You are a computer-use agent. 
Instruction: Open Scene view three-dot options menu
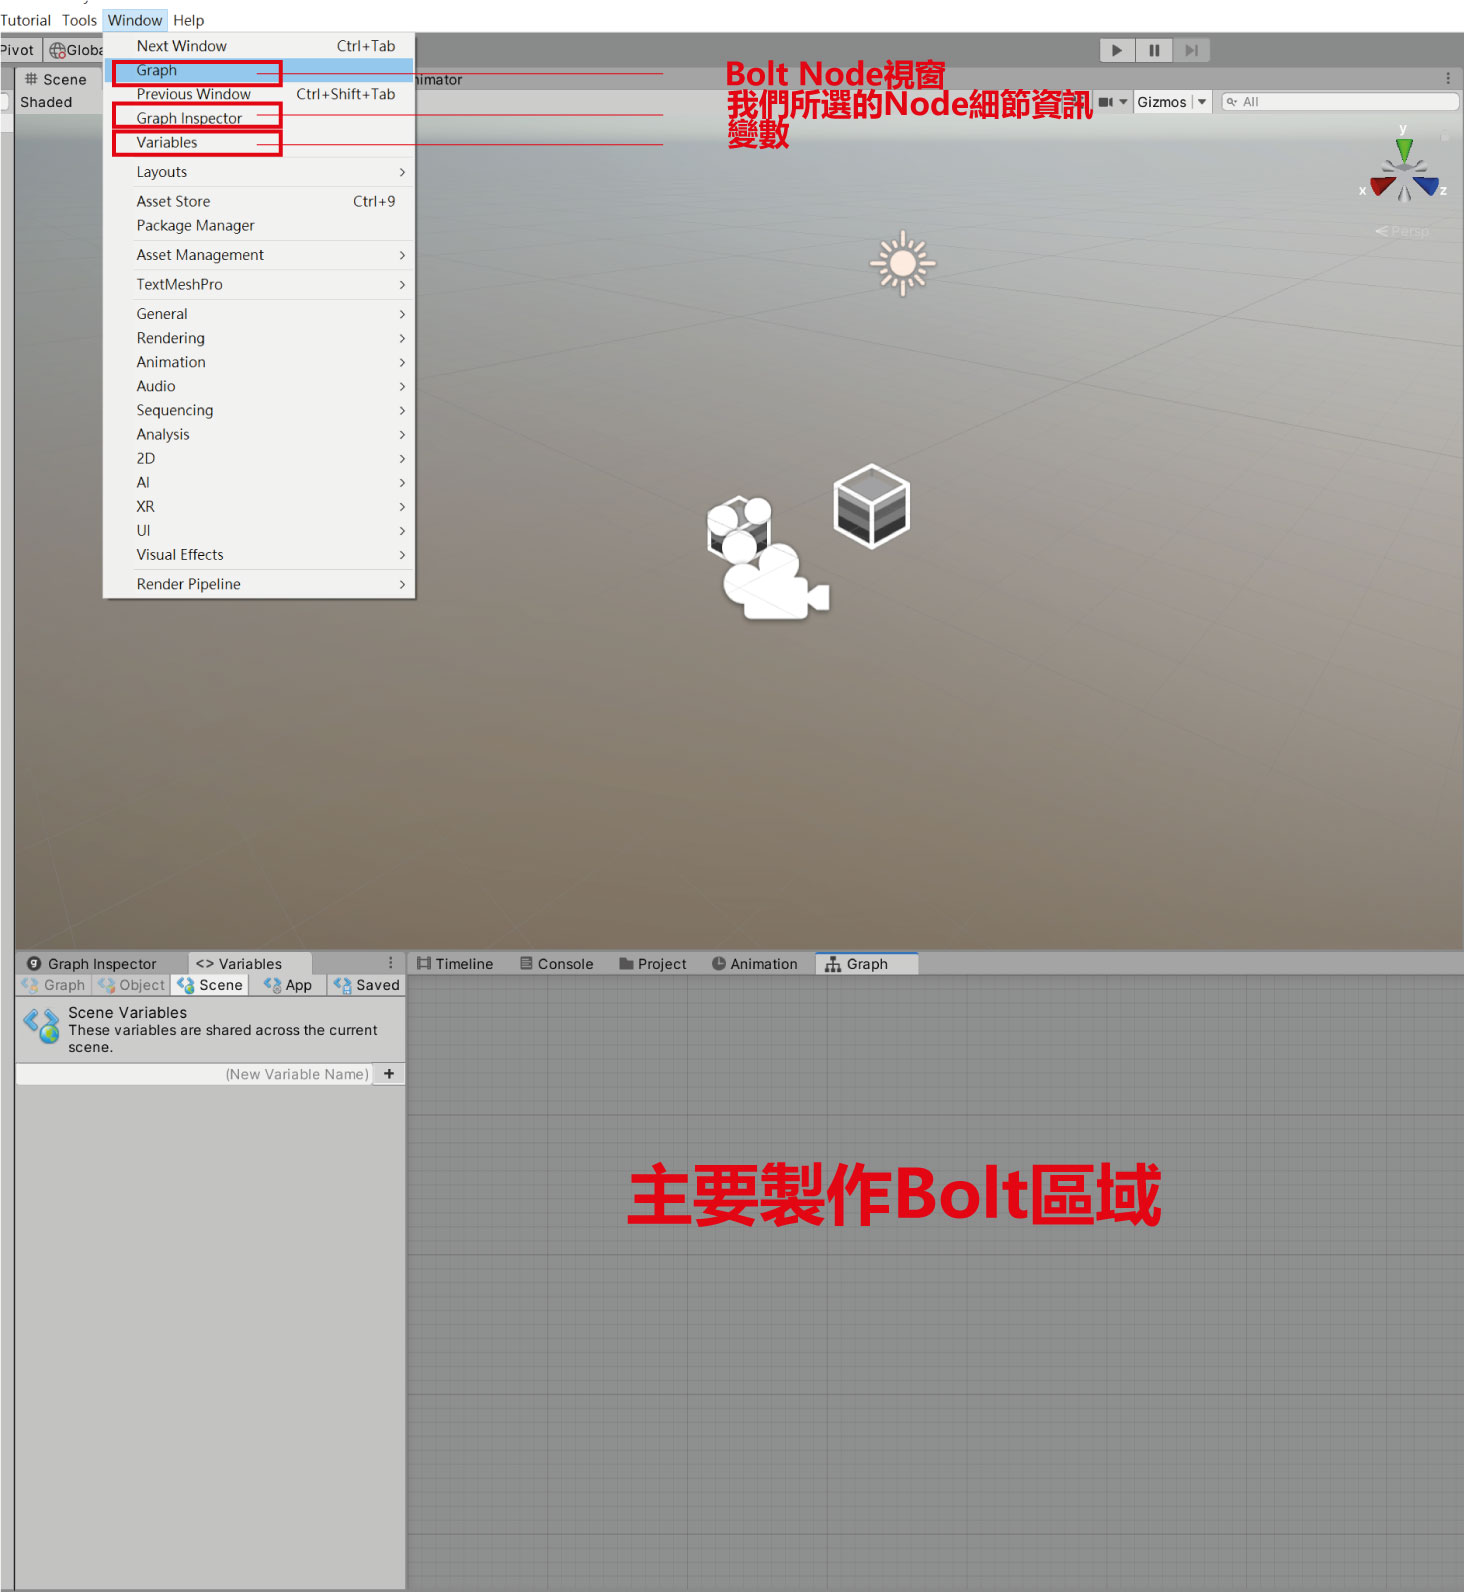1447,78
